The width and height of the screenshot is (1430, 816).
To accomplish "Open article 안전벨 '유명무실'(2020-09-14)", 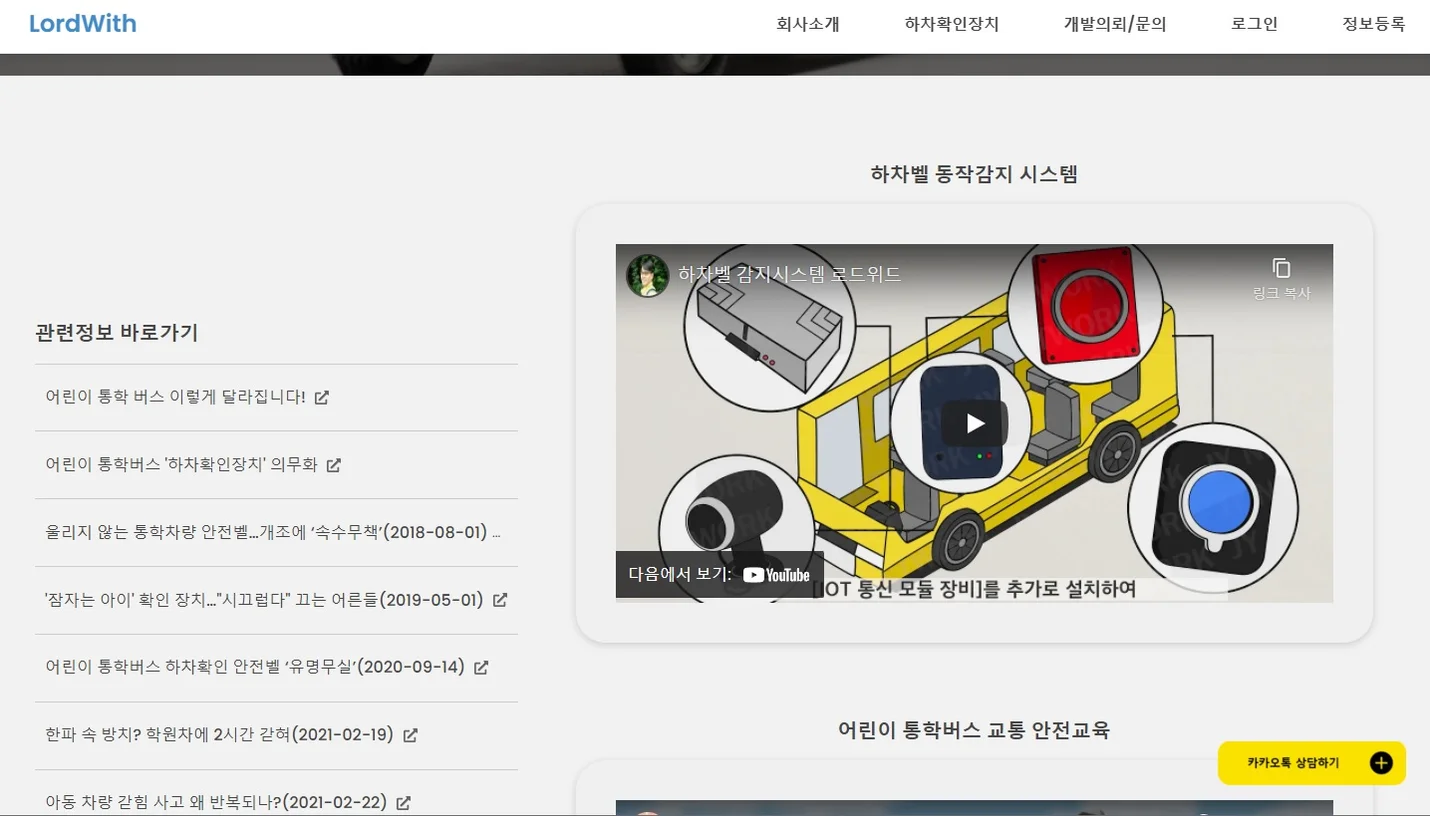I will (255, 667).
